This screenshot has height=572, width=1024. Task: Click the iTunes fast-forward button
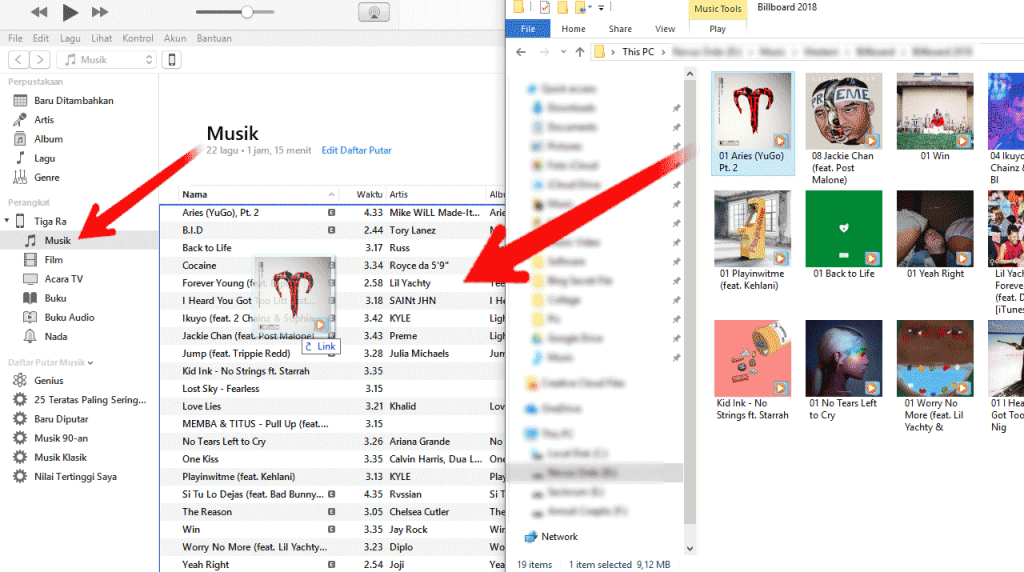pos(99,12)
